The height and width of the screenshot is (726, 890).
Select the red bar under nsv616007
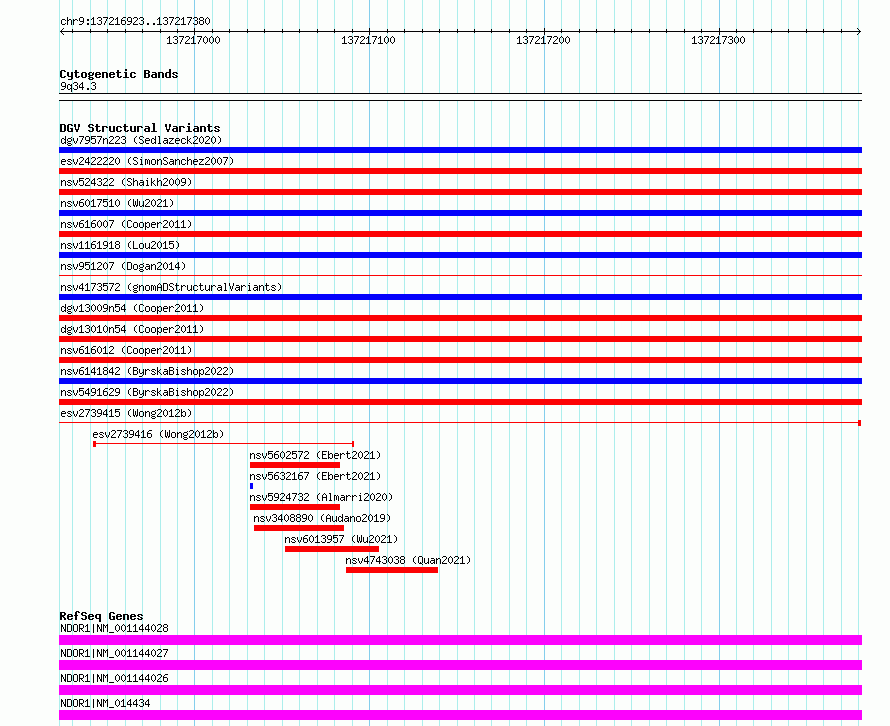click(x=460, y=234)
